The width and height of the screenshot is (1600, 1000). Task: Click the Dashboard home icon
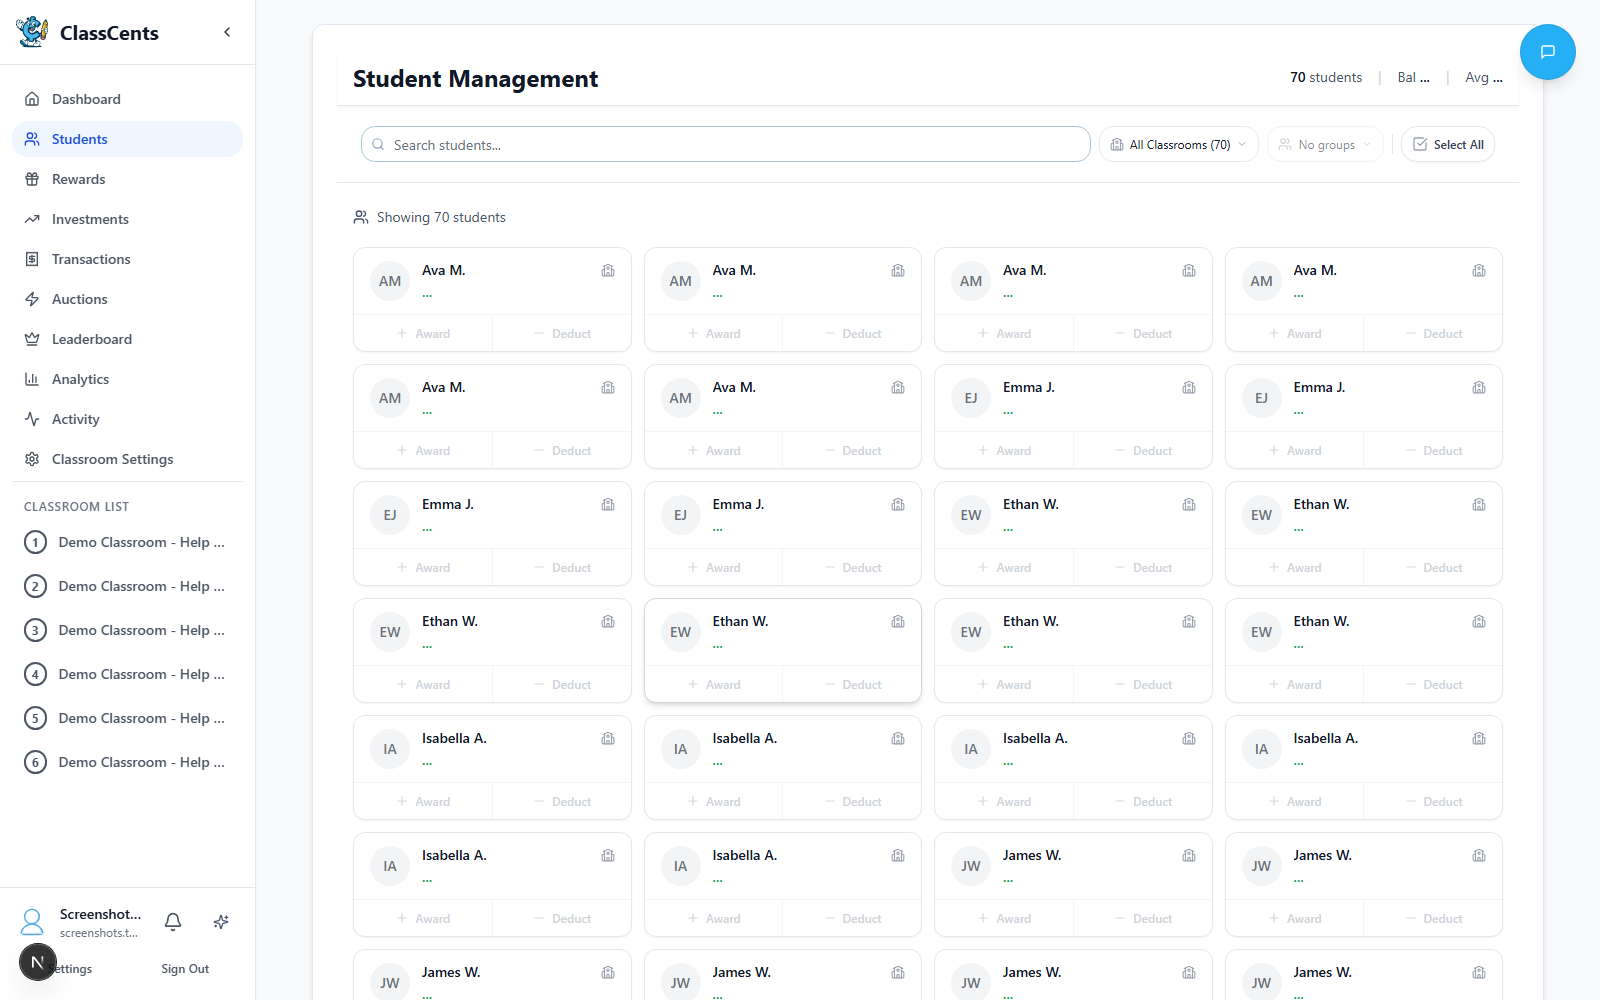pos(32,99)
